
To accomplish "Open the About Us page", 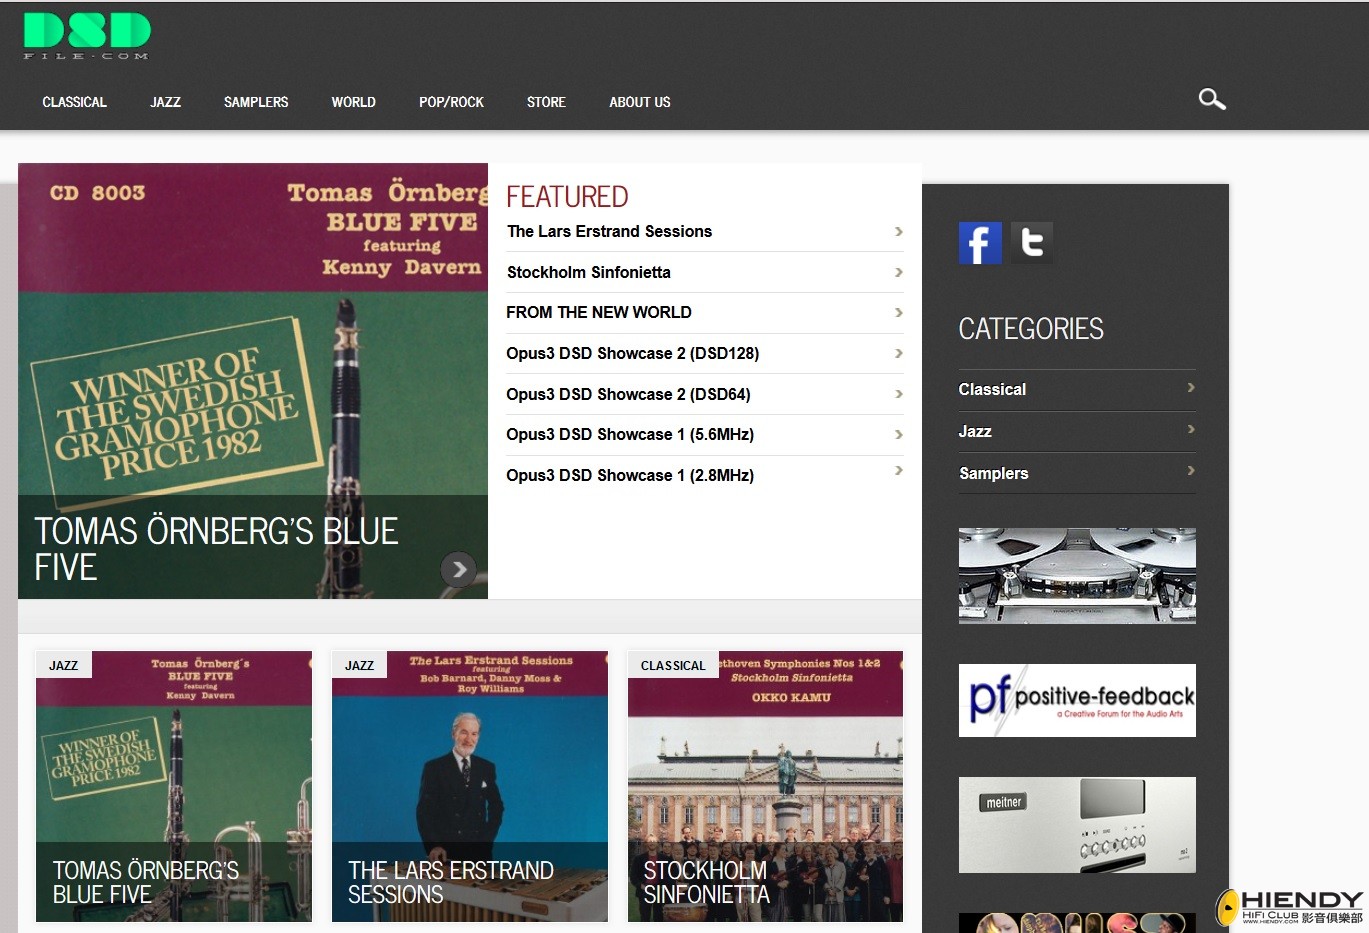I will pos(640,102).
